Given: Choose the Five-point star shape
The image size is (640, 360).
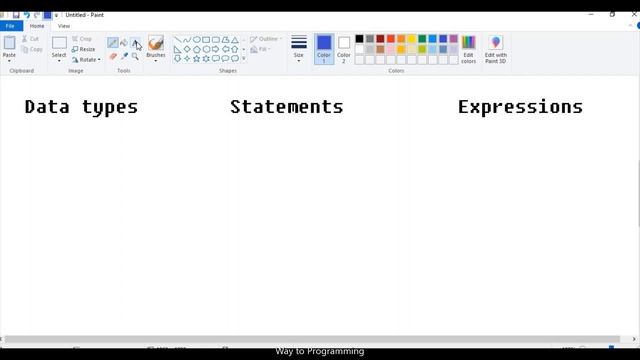Looking at the screenshot, I should tap(197, 58).
